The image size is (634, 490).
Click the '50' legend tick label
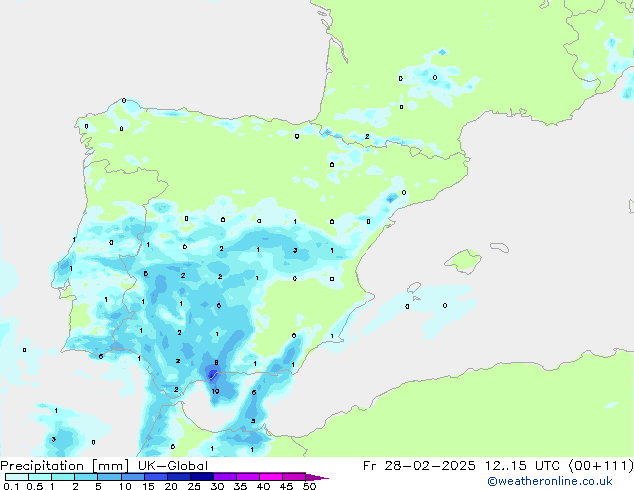pyautogui.click(x=309, y=486)
